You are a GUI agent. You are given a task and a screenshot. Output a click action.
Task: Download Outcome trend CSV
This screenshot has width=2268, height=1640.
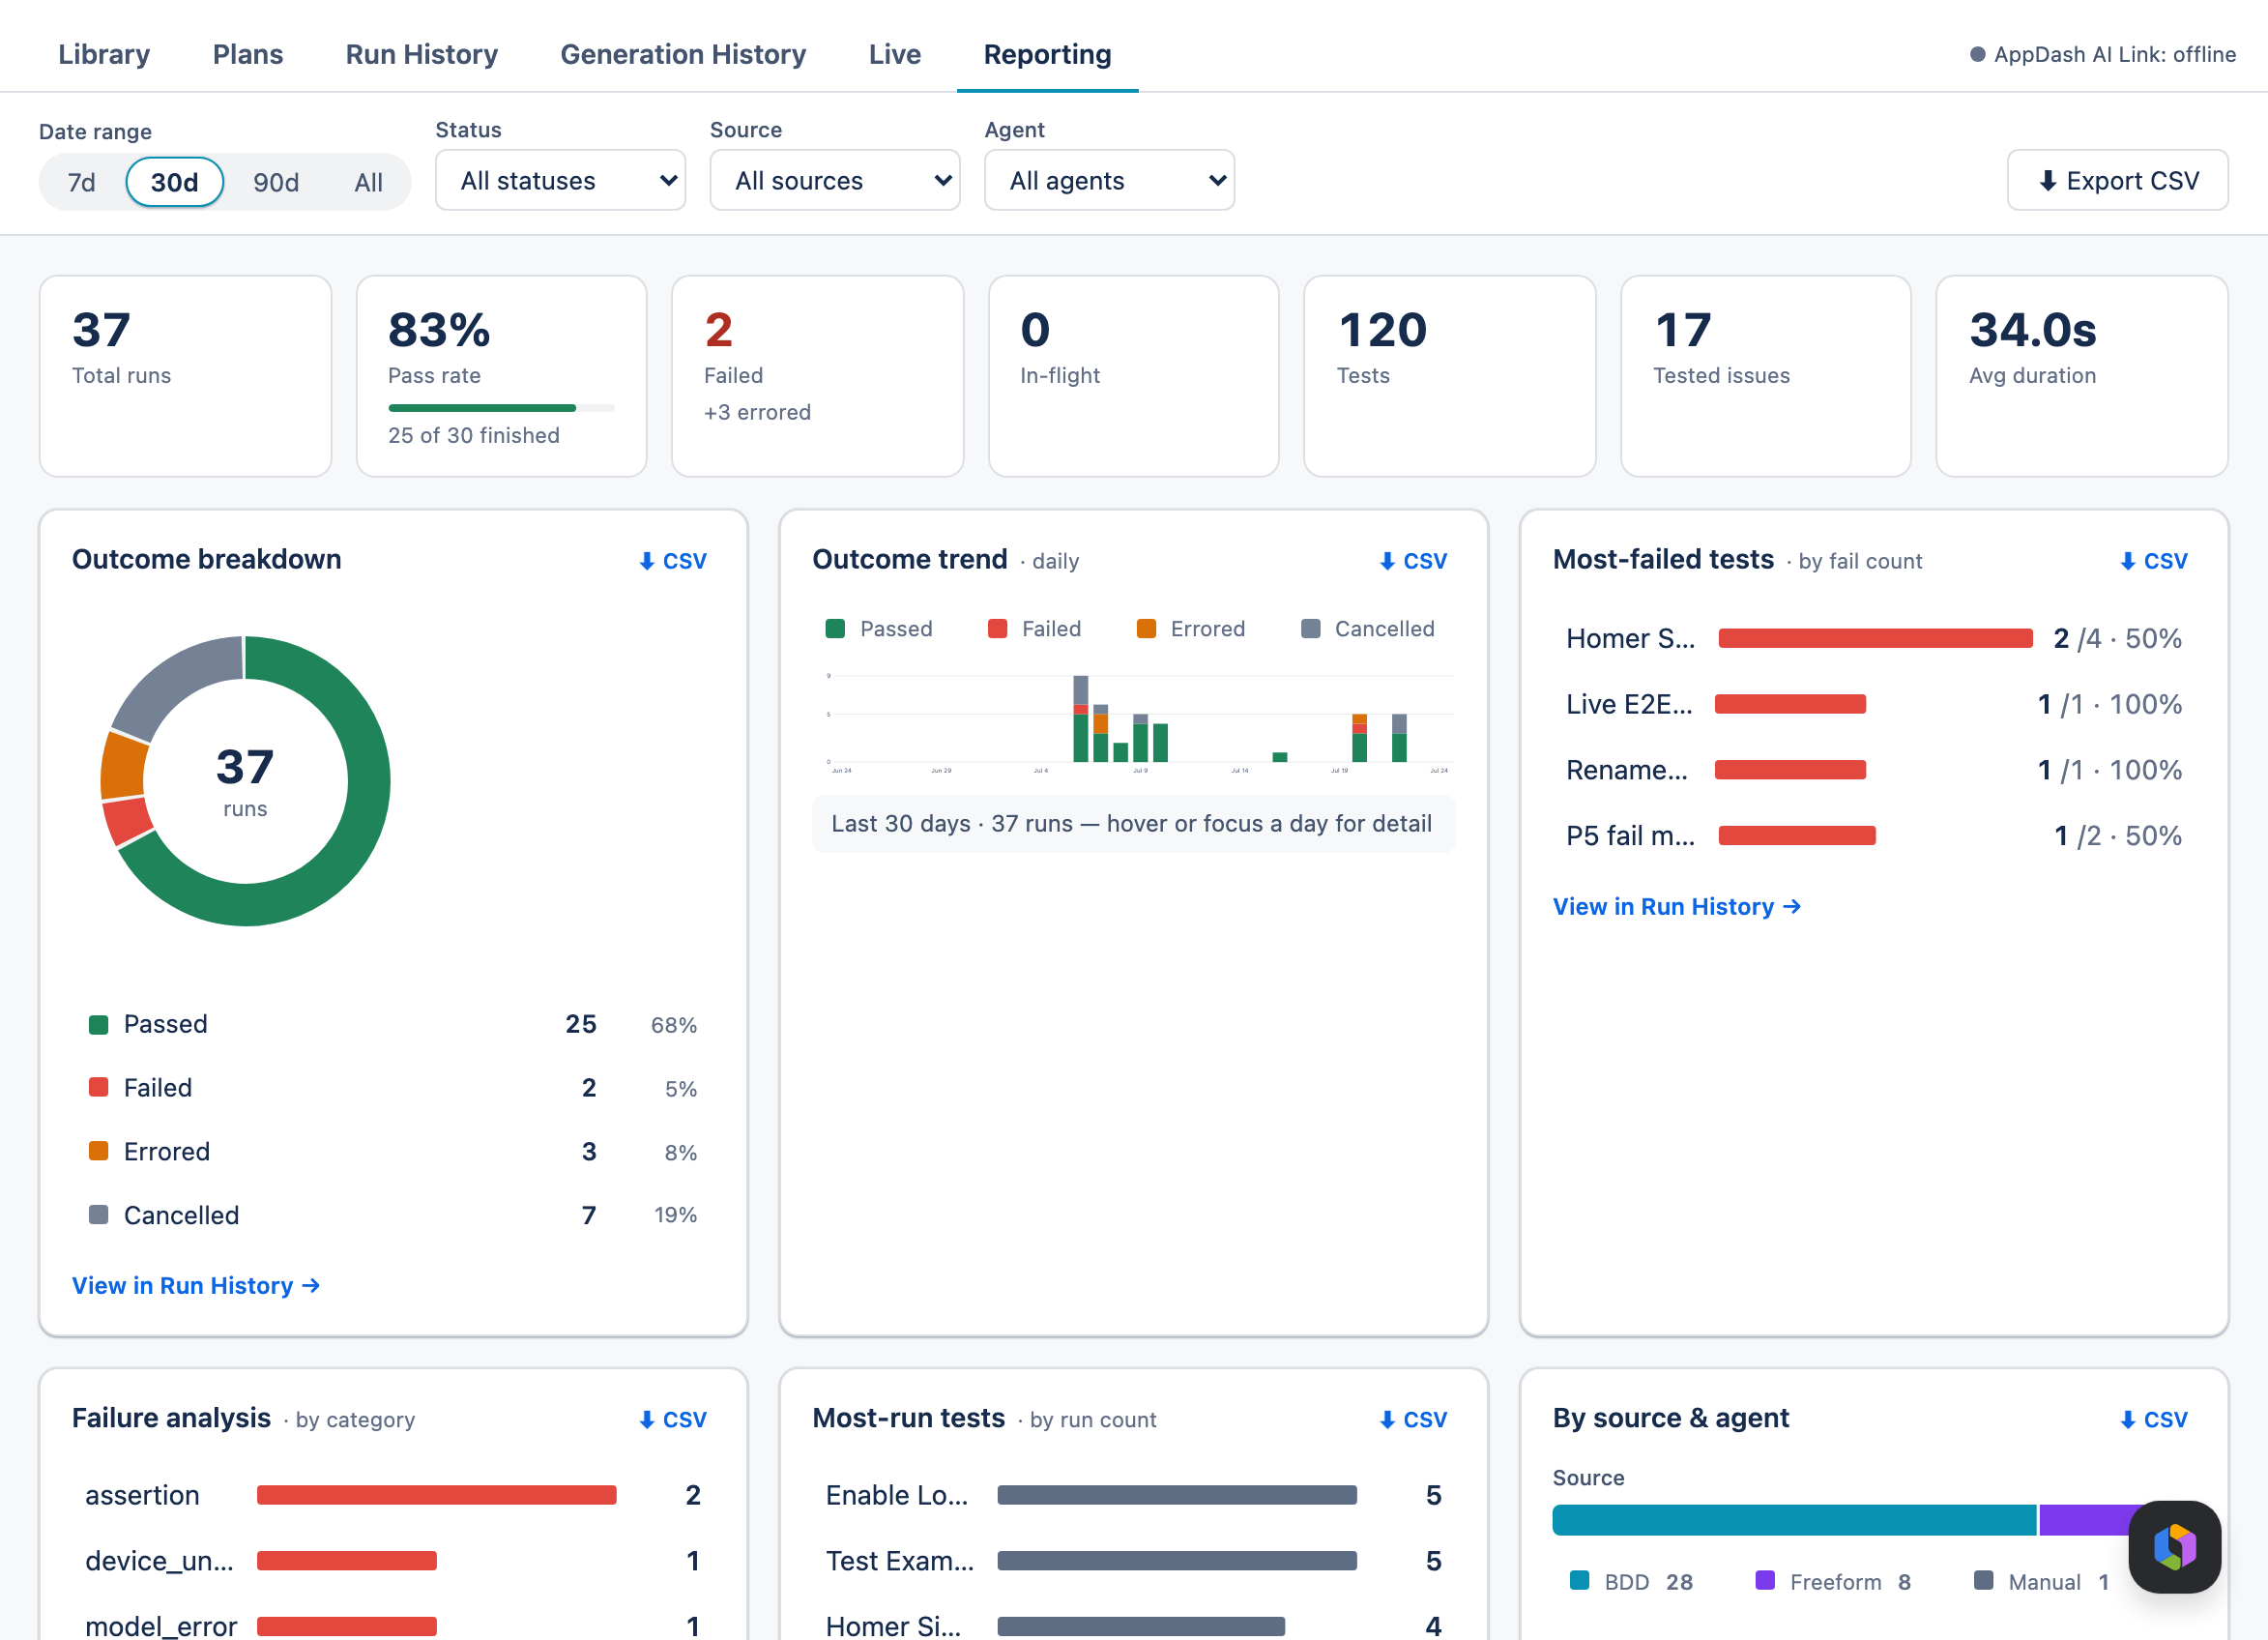(x=1413, y=561)
